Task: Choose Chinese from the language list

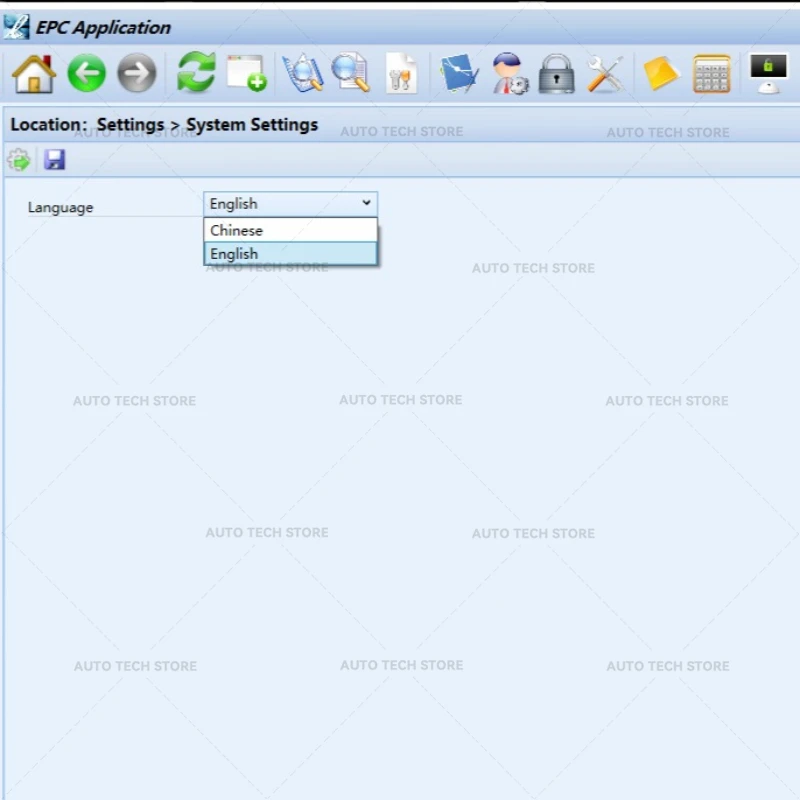Action: (x=290, y=230)
